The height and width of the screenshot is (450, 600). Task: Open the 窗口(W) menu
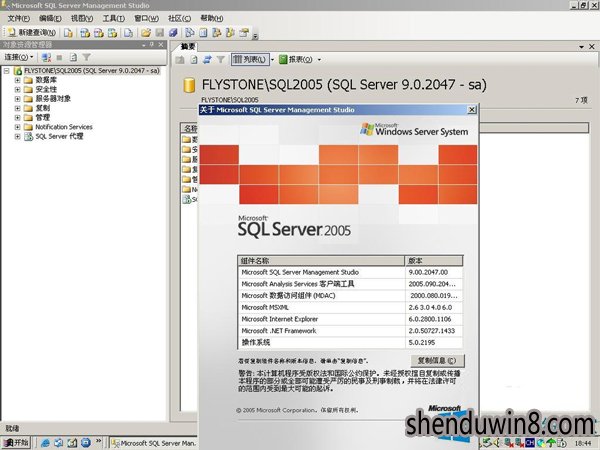pos(146,18)
